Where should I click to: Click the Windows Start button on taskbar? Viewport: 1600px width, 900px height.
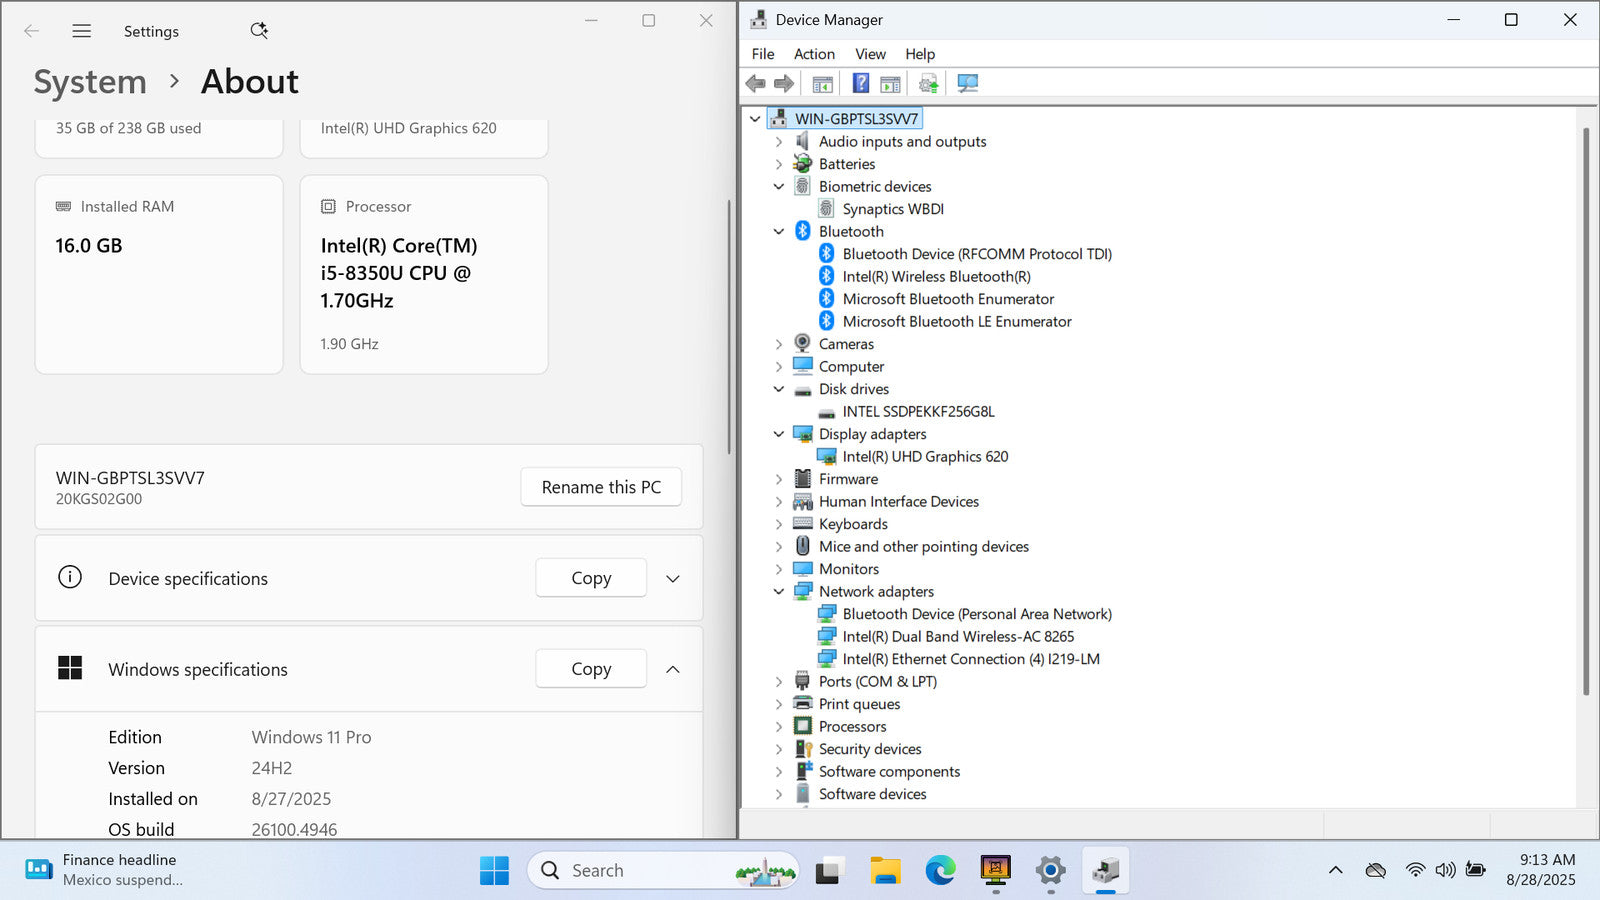coord(494,871)
